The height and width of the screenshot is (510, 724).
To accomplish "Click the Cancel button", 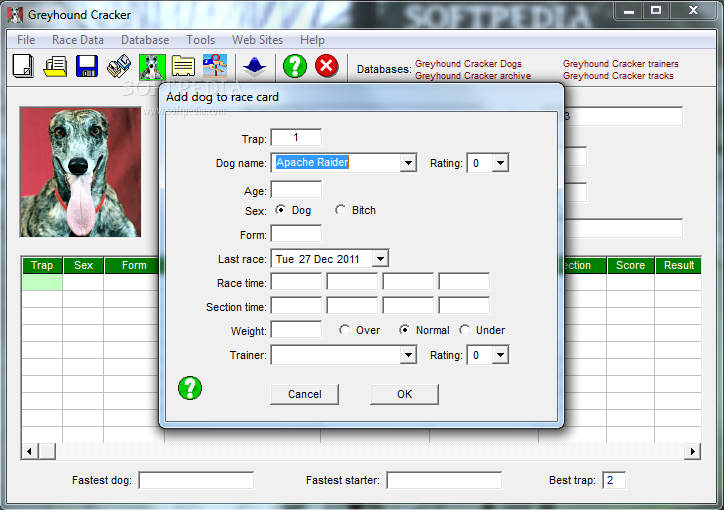I will pos(304,394).
